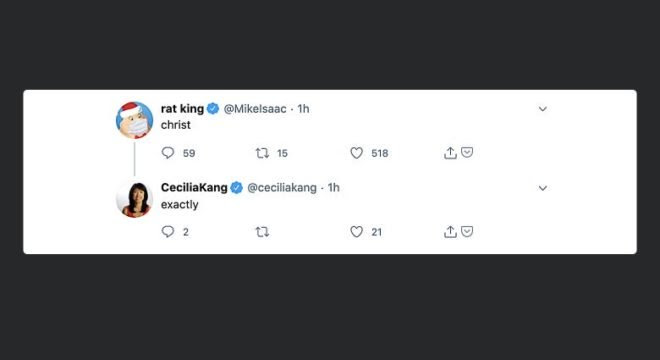
Task: Open the chevron menu on rat king's tweet
Action: tap(543, 109)
